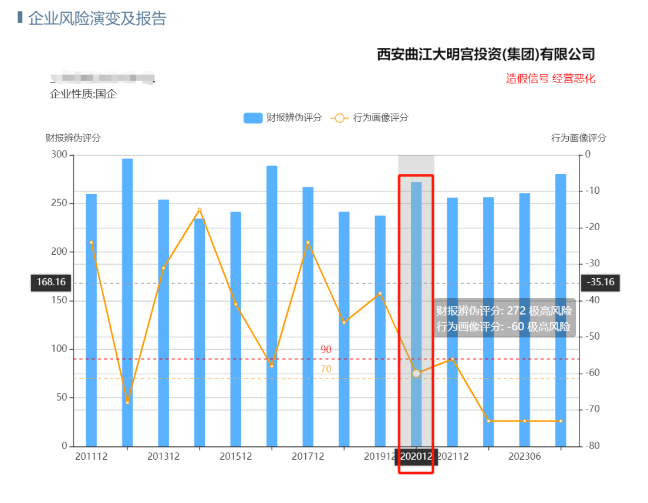Click the 201512 blue bar
Viewport: 648px width, 503px height.
click(x=236, y=329)
